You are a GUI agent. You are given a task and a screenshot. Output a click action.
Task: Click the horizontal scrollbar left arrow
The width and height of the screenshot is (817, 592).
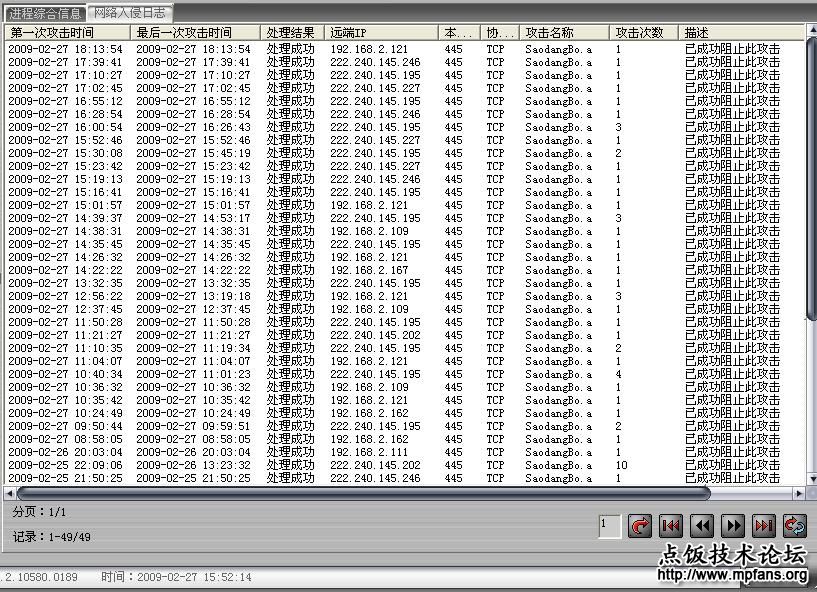[x=9, y=492]
